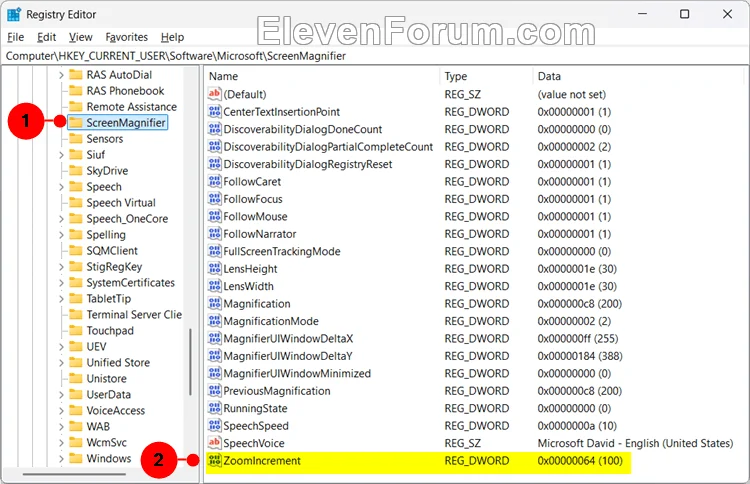Click the LensHeight DWORD icon
The height and width of the screenshot is (484, 750).
[215, 268]
